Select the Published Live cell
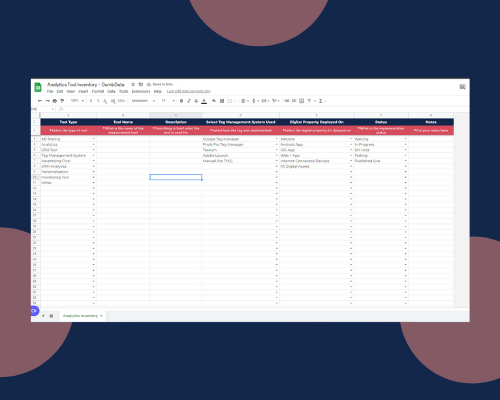 (x=381, y=161)
